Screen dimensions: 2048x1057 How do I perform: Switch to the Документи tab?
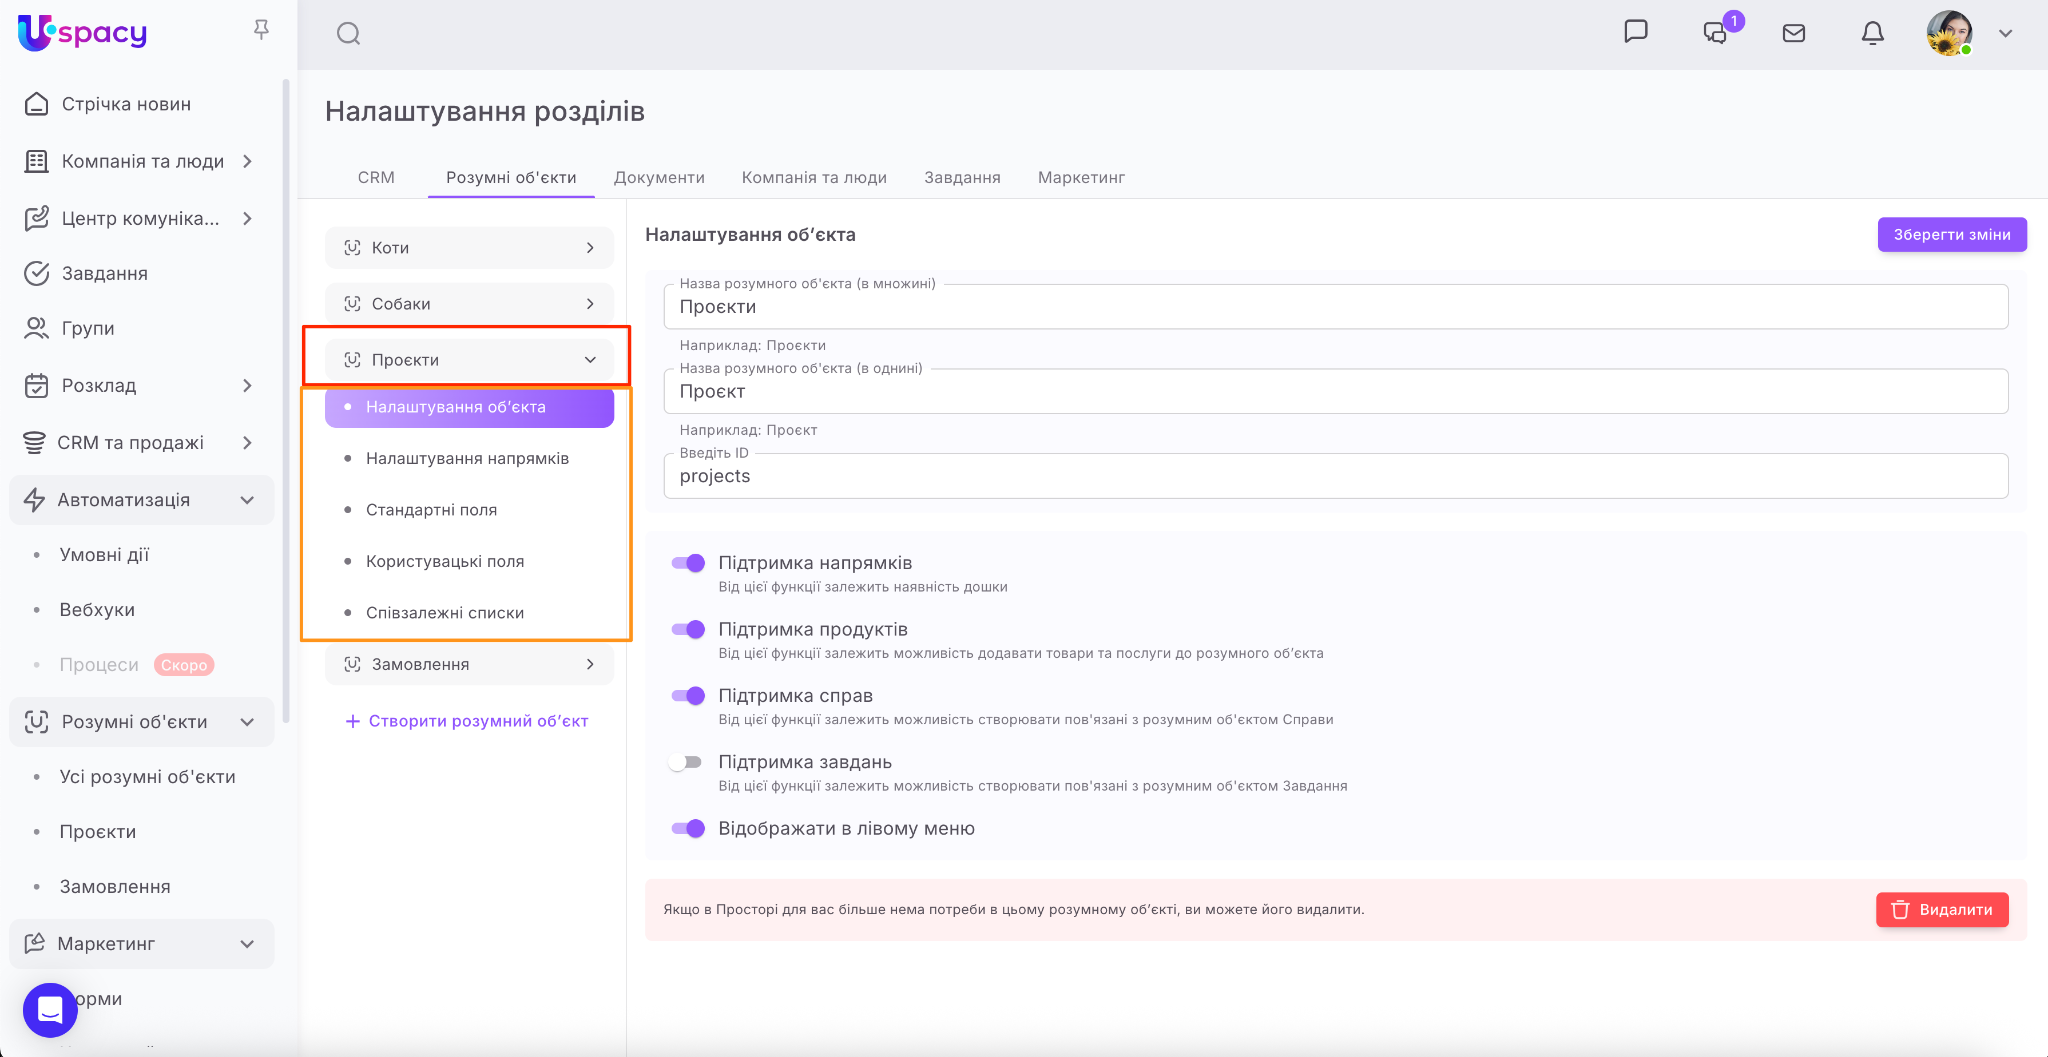pos(659,177)
